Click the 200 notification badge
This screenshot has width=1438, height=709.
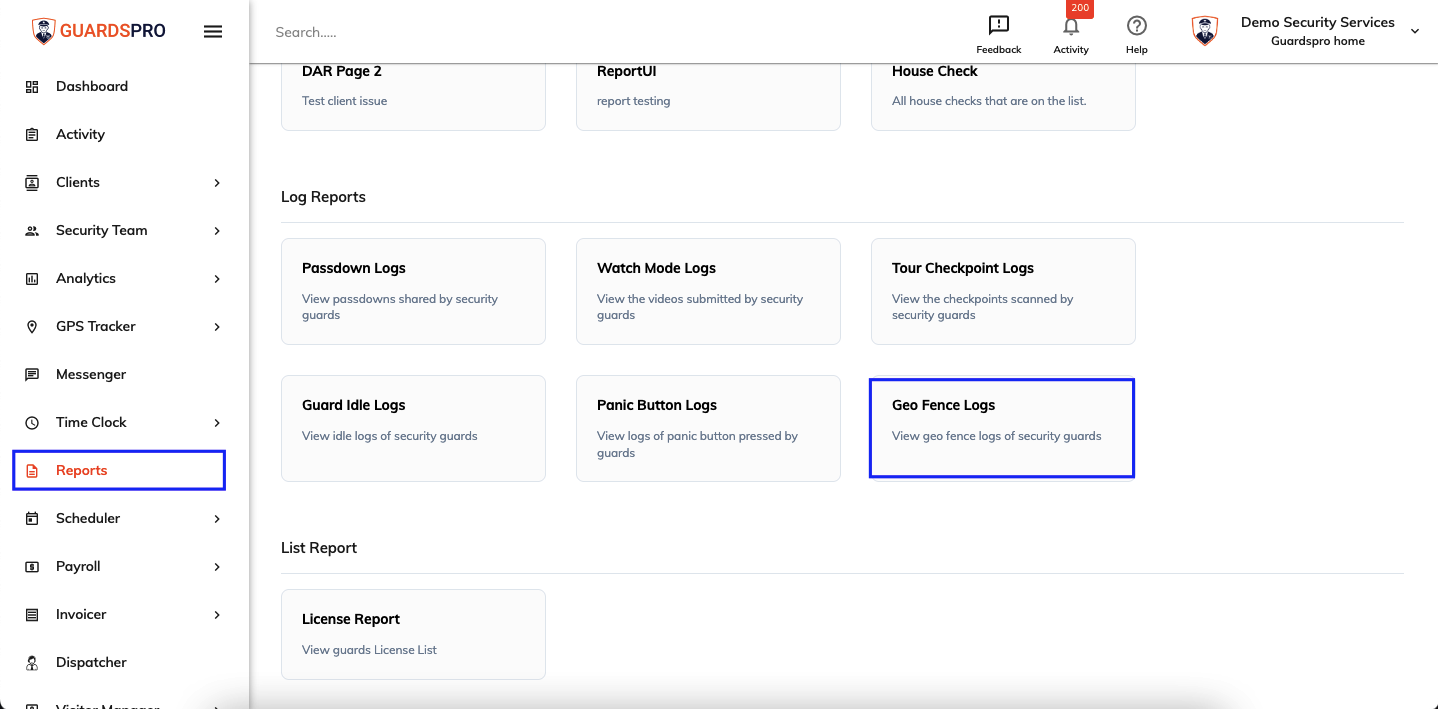[x=1080, y=8]
